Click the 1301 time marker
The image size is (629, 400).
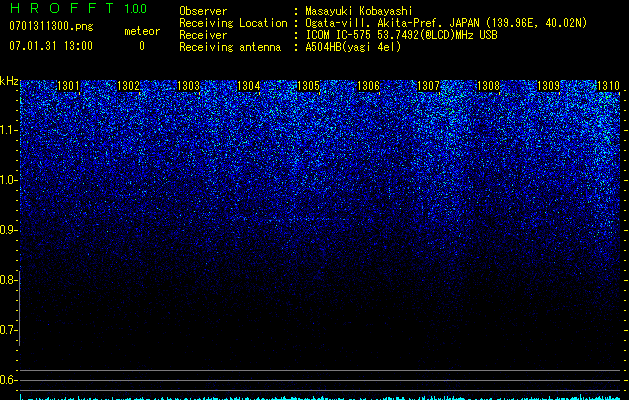coord(68,85)
